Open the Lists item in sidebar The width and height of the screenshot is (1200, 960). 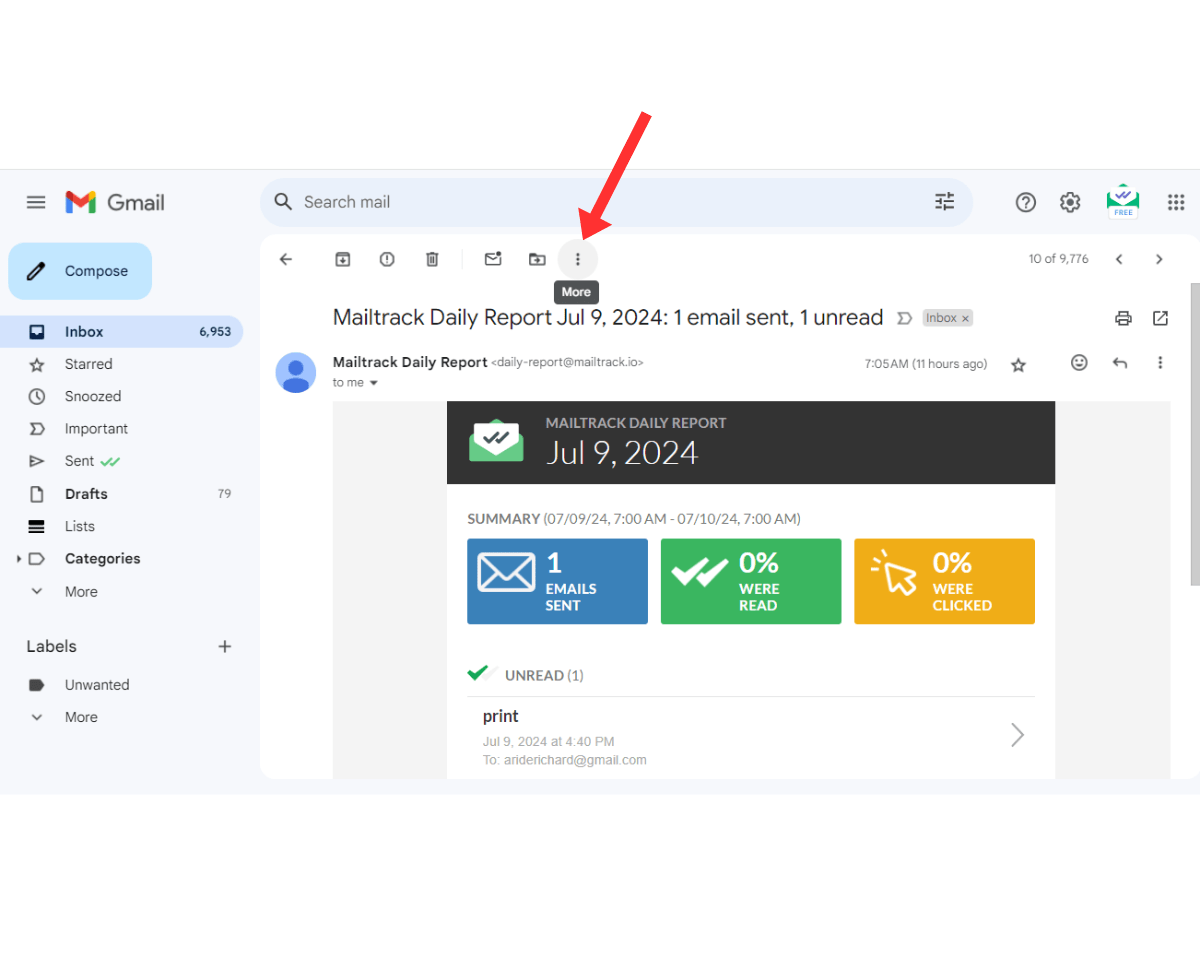tap(121, 526)
